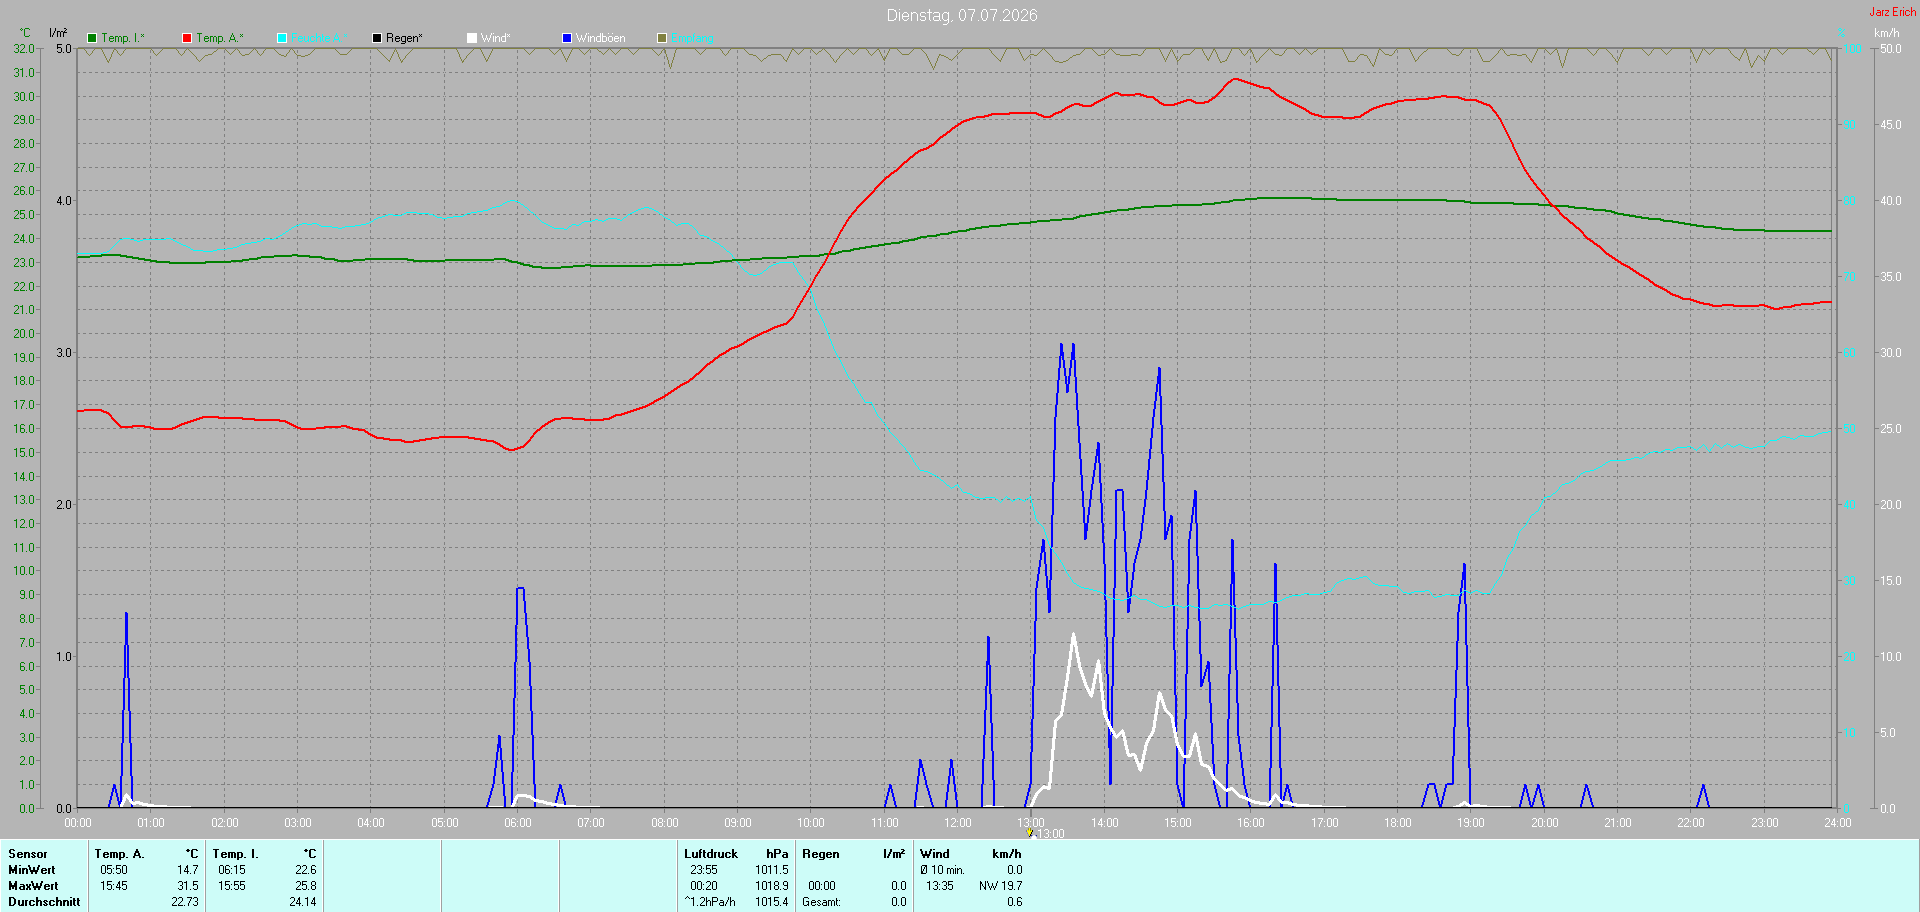Click the '50.0' value on the km/h axis
Image resolution: width=1920 pixels, height=912 pixels.
[1891, 49]
